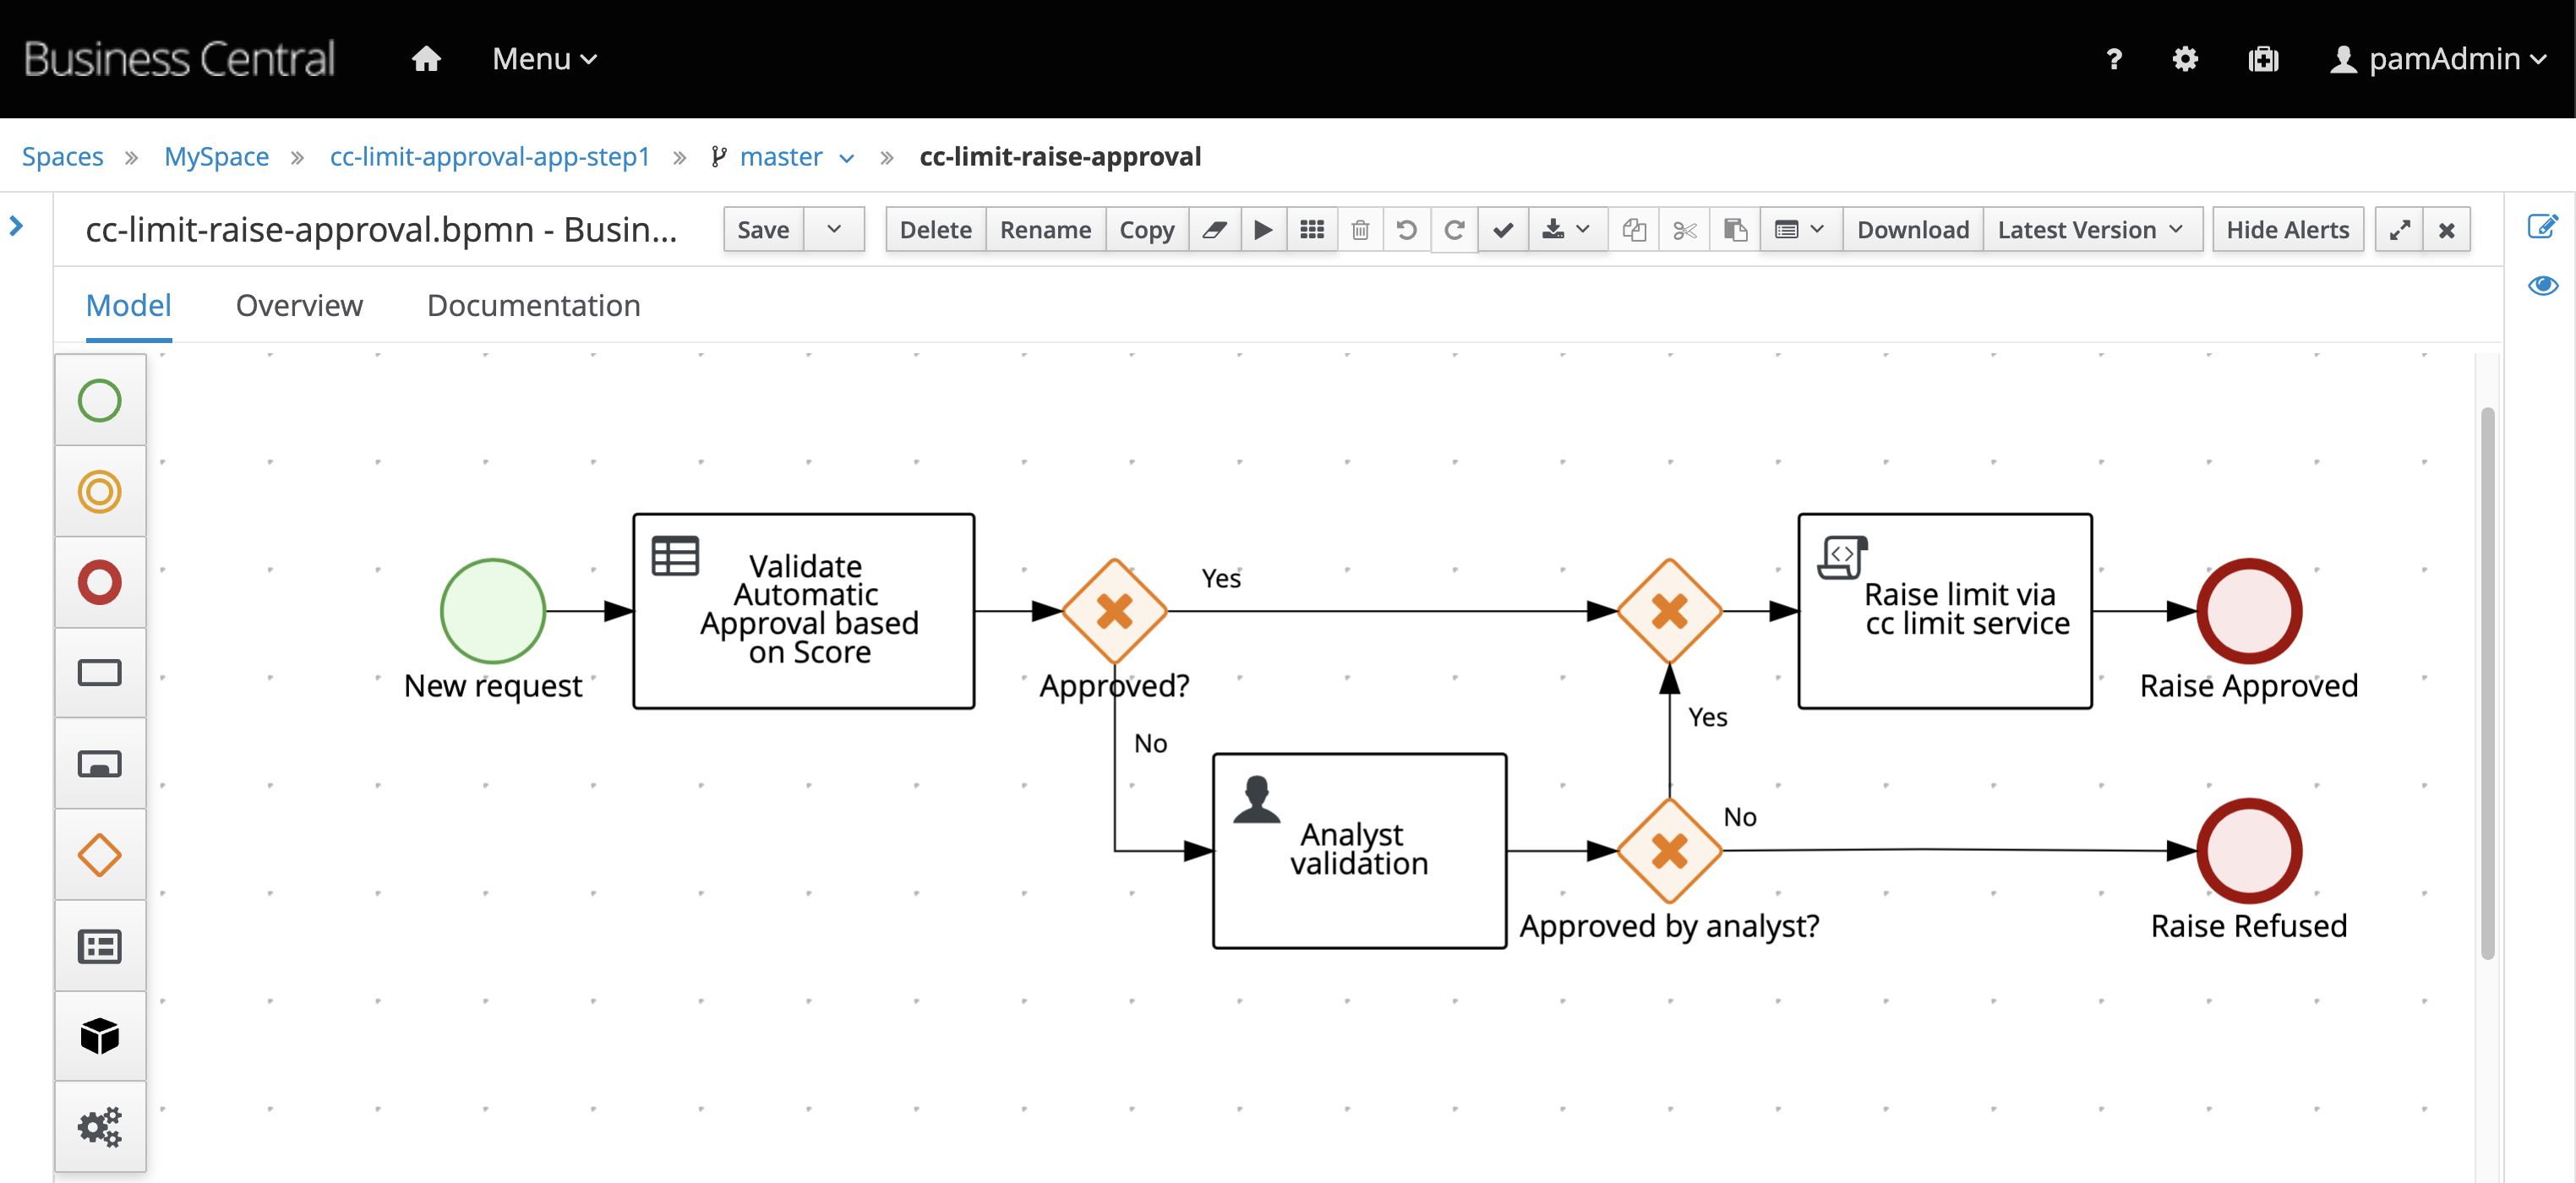This screenshot has width=2576, height=1183.
Task: Open the Menu dropdown
Action: (x=544, y=59)
